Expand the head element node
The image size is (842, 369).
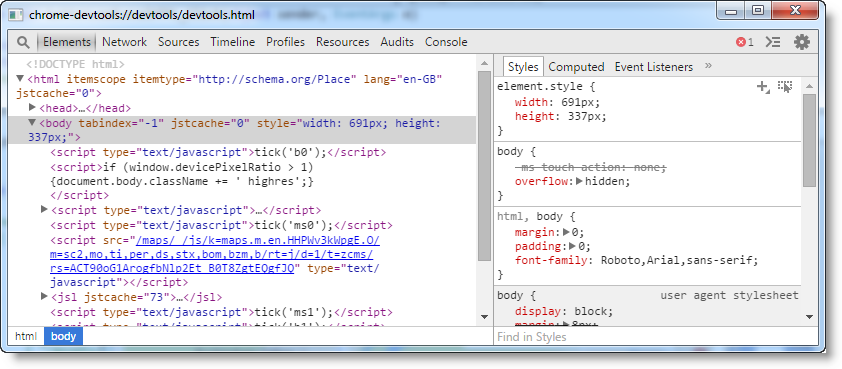pyautogui.click(x=32, y=108)
